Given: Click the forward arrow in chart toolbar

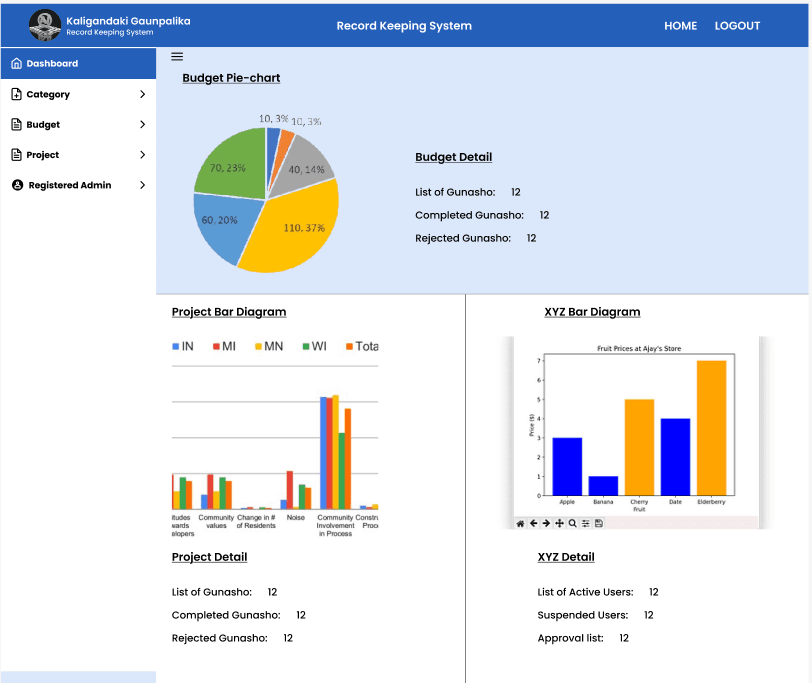Looking at the screenshot, I should (x=546, y=523).
